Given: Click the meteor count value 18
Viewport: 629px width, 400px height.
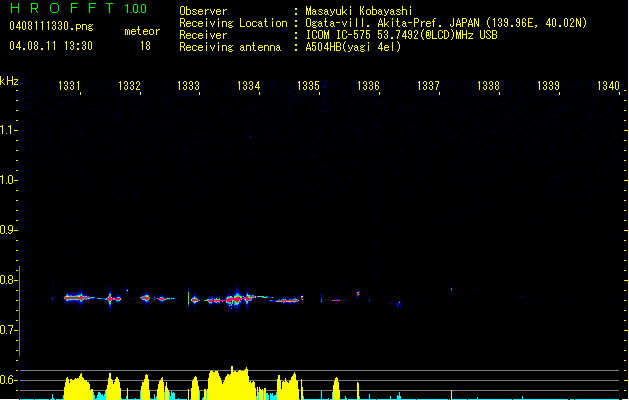Looking at the screenshot, I should click(x=145, y=46).
